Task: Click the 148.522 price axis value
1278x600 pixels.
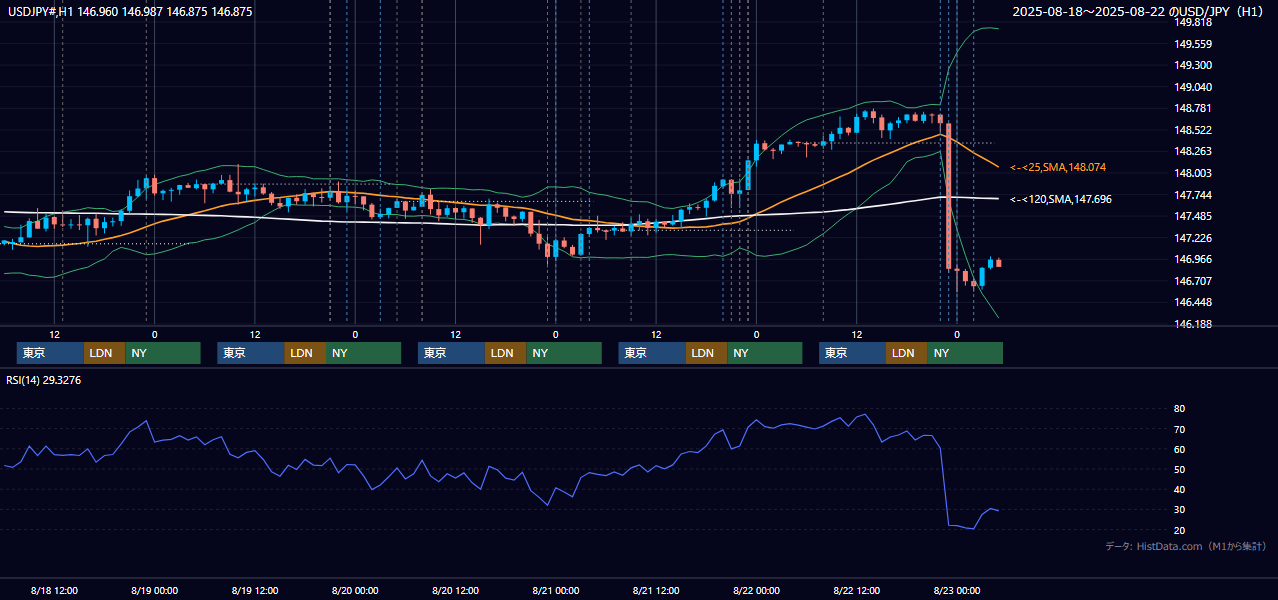Action: pos(1193,130)
